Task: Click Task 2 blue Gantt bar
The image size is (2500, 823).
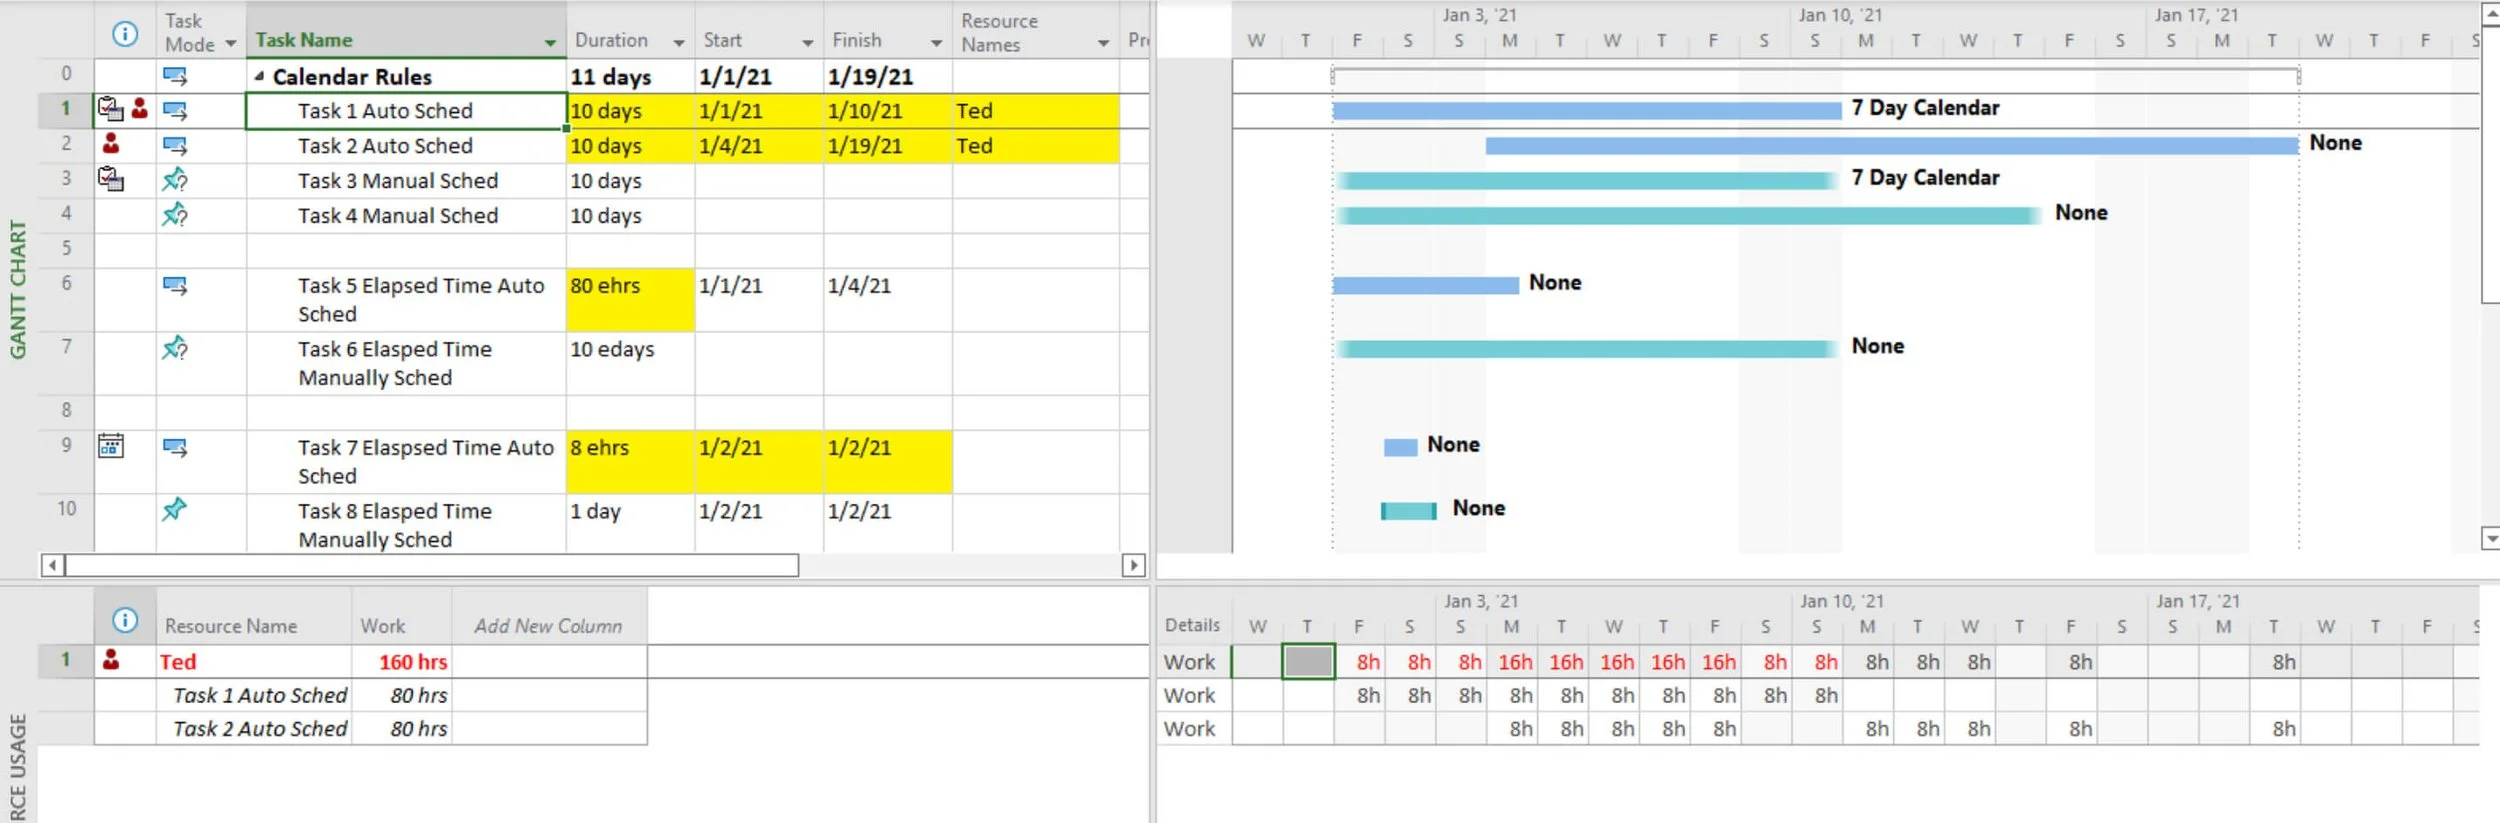Action: point(1892,146)
